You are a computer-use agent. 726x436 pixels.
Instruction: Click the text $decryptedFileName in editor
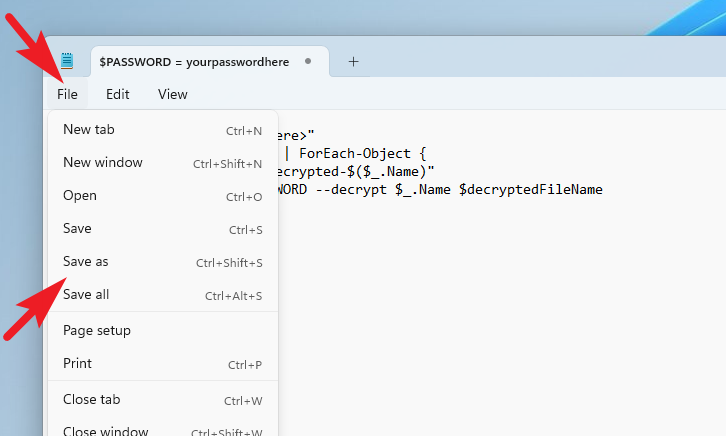(531, 190)
